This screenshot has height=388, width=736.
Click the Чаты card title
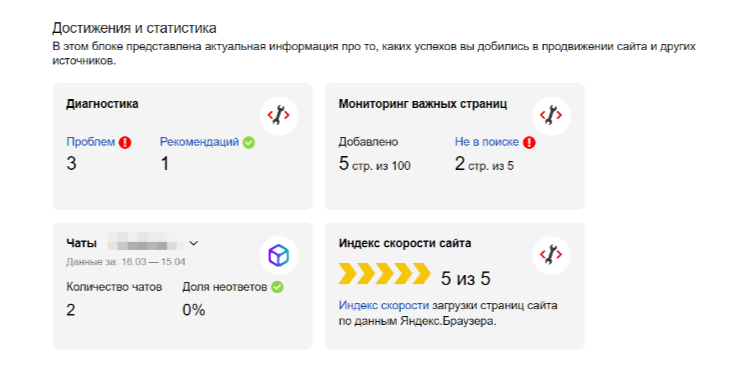(81, 243)
